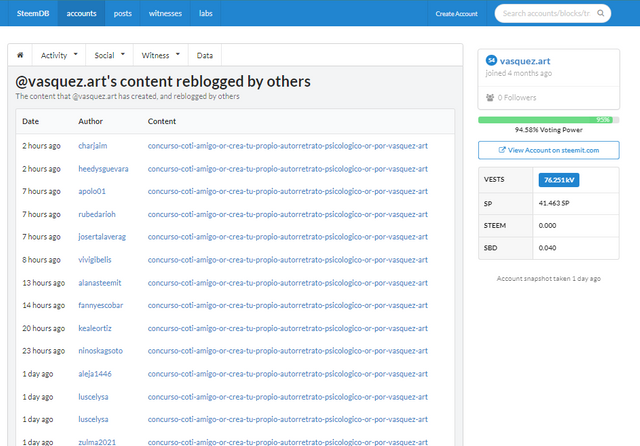Viewport: 640px width, 446px height.
Task: Go to SteemDB home in navbar
Action: click(33, 13)
